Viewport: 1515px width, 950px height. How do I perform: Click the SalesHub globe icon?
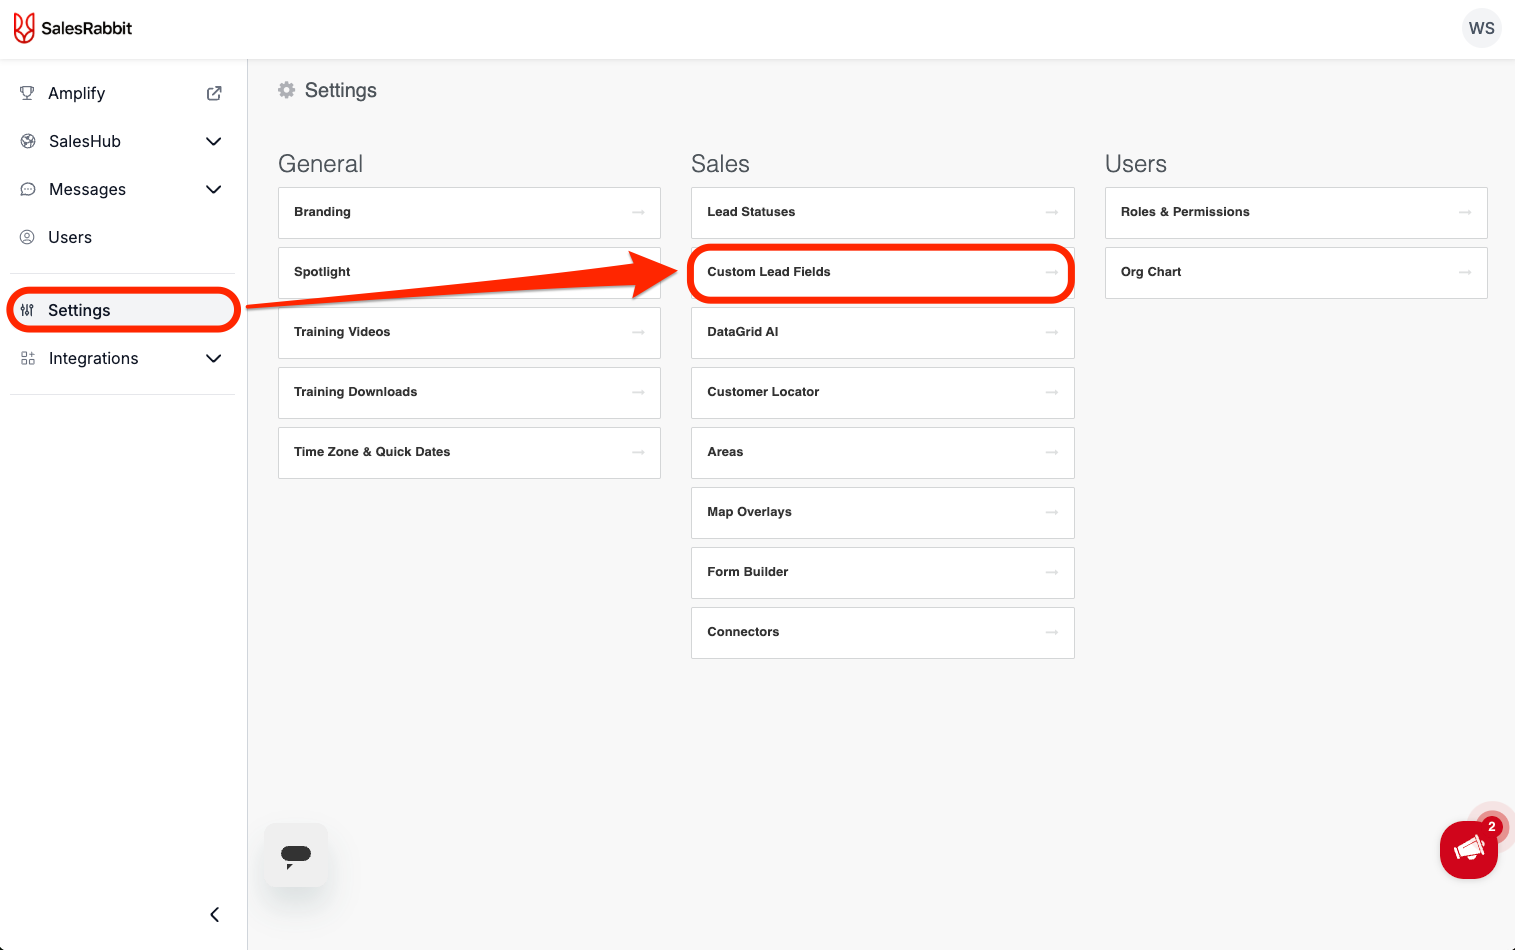coord(28,141)
